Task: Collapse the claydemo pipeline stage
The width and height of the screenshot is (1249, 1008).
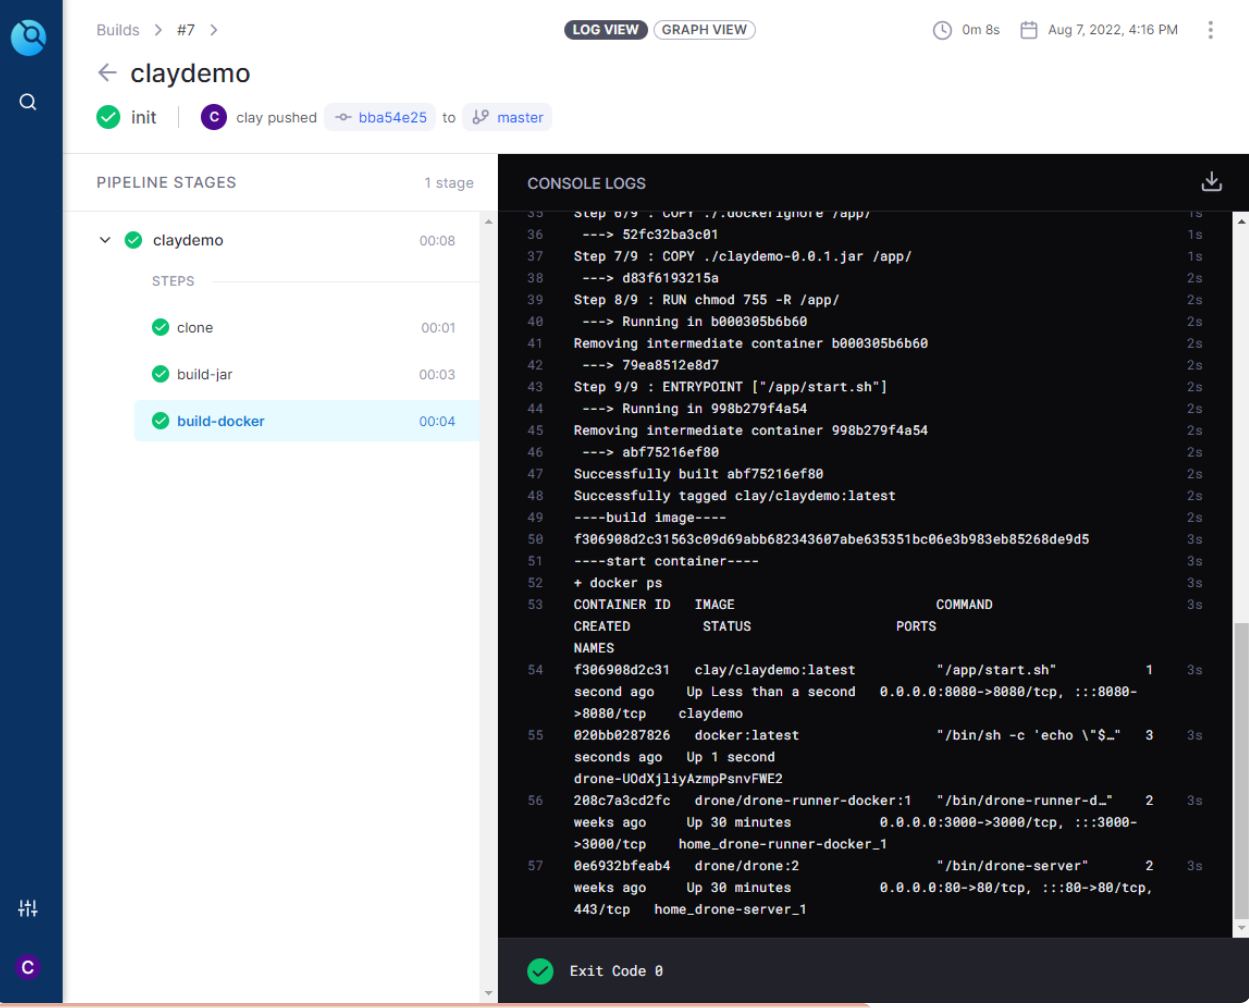Action: click(105, 240)
